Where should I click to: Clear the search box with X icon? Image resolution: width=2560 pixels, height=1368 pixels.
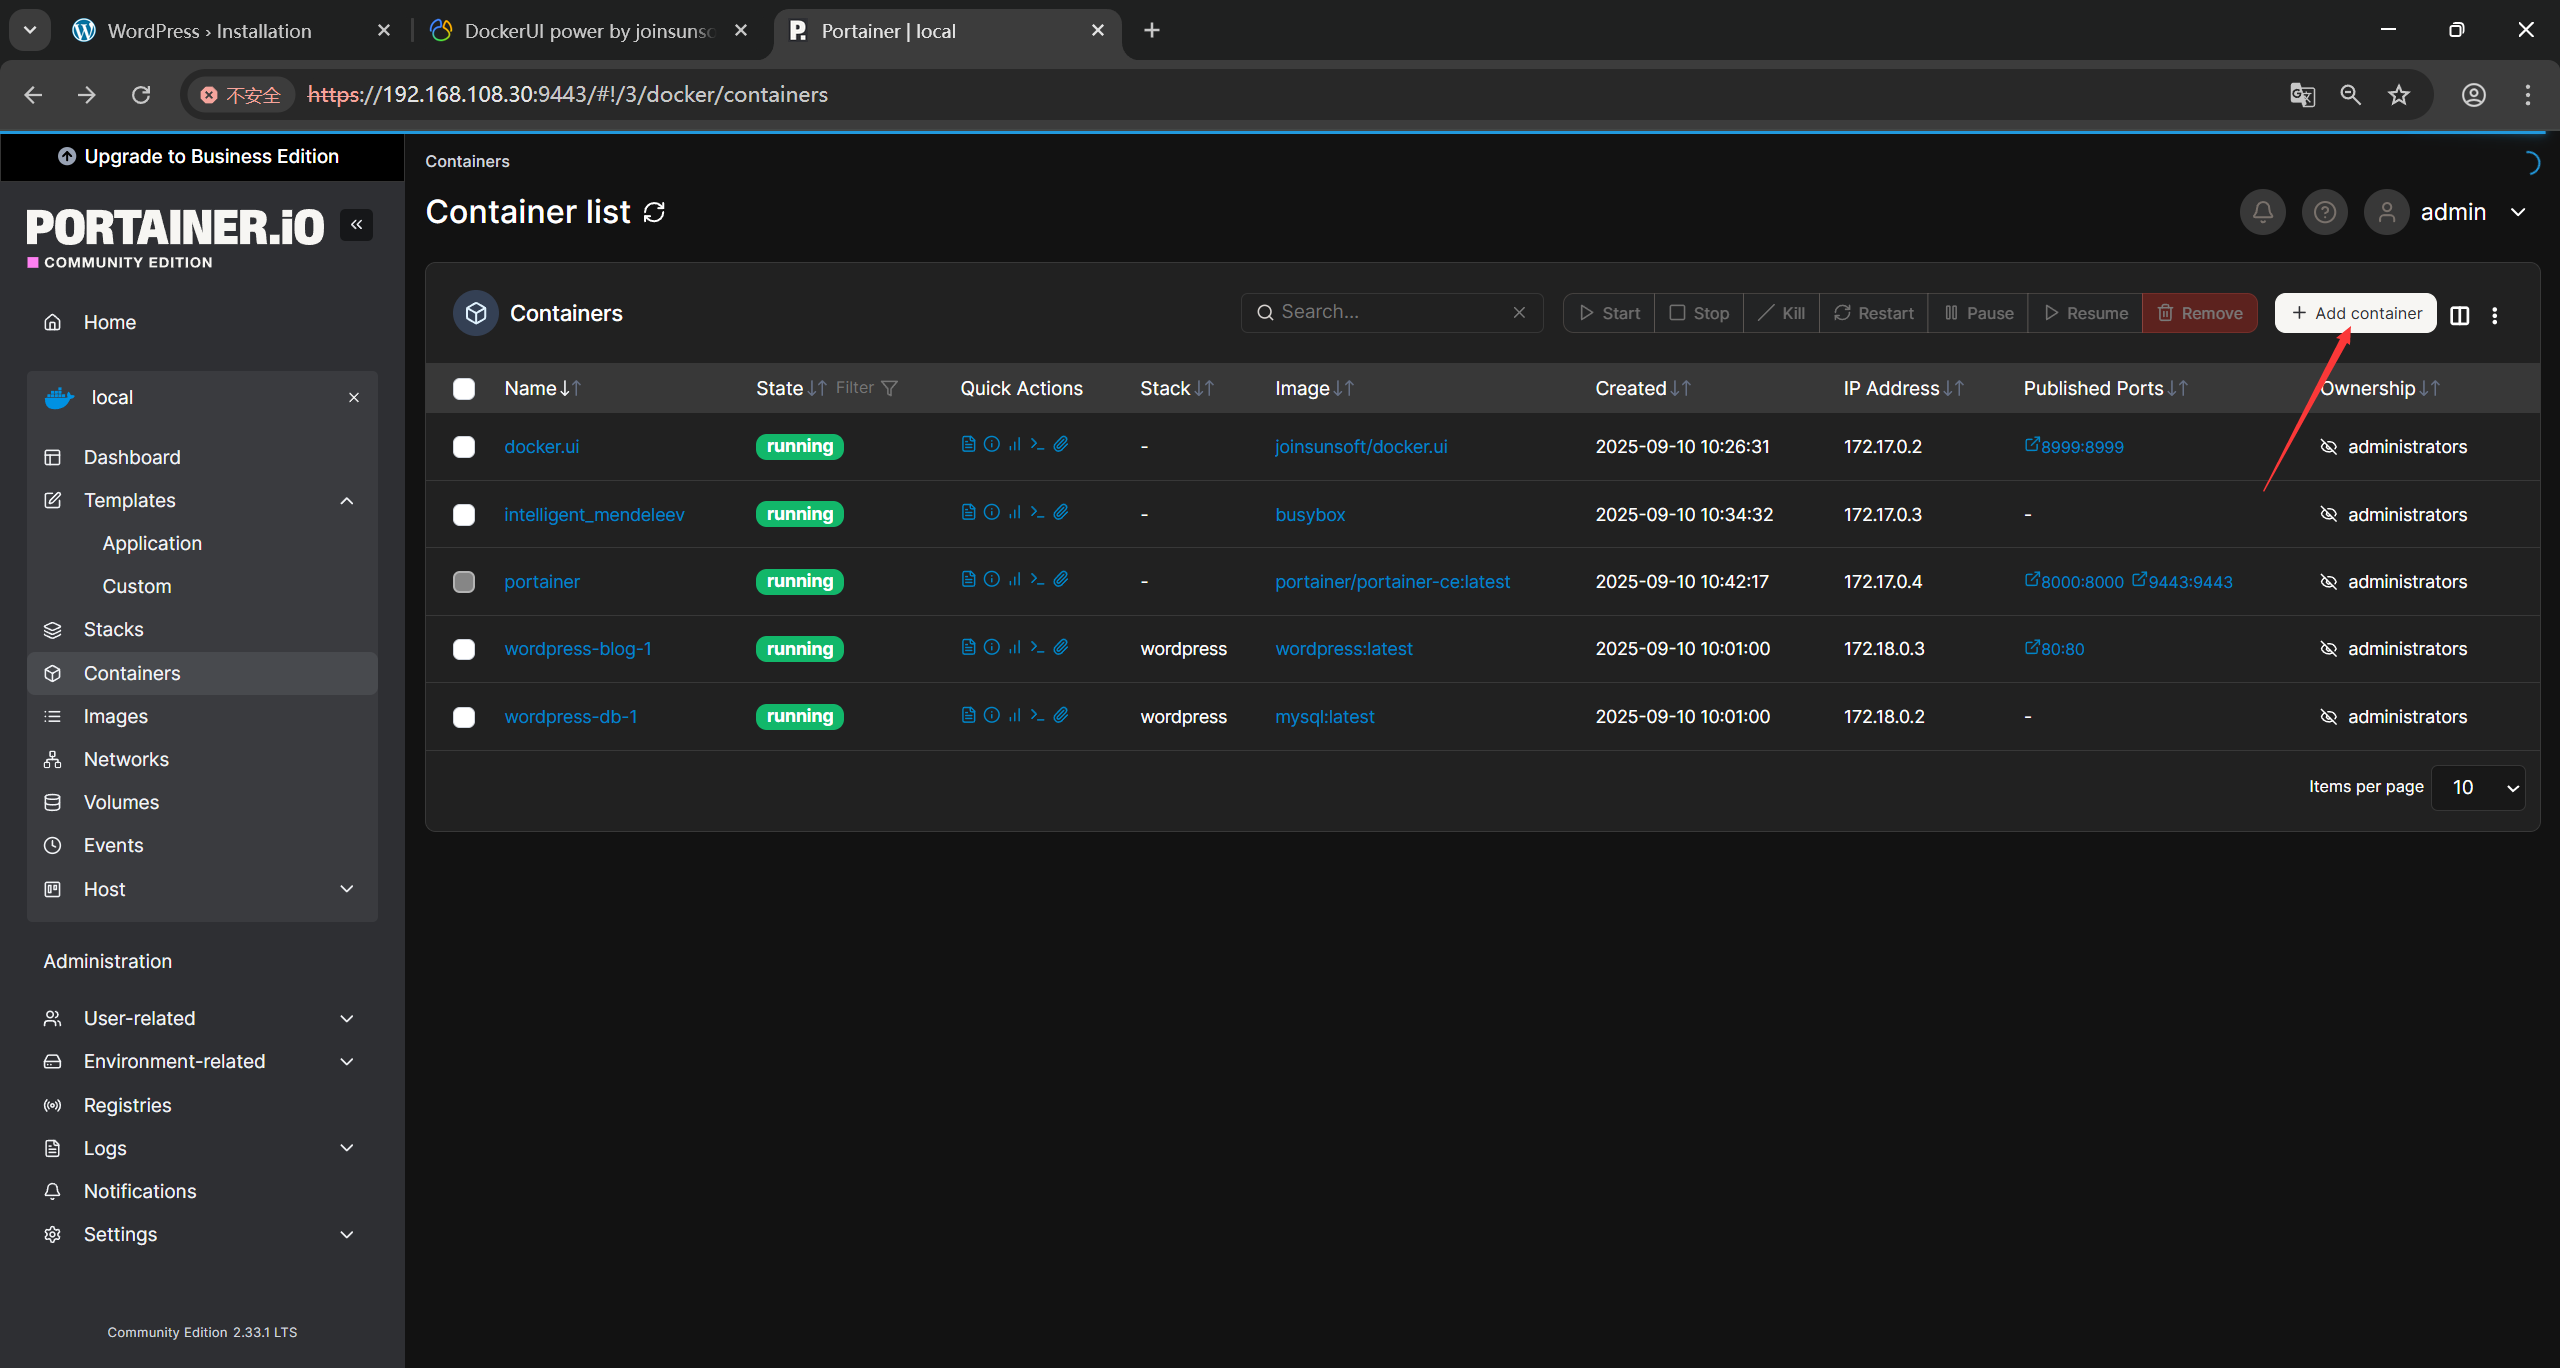click(x=1519, y=312)
